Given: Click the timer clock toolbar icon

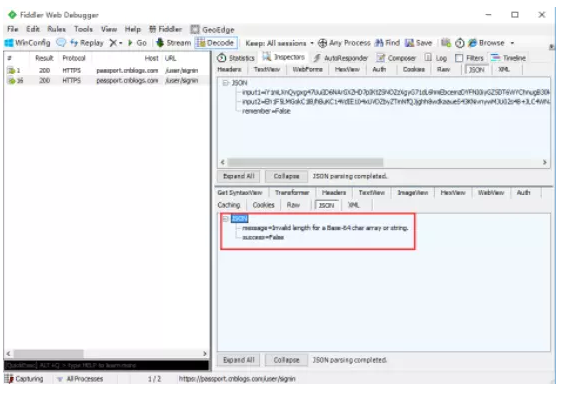Looking at the screenshot, I should tap(459, 43).
